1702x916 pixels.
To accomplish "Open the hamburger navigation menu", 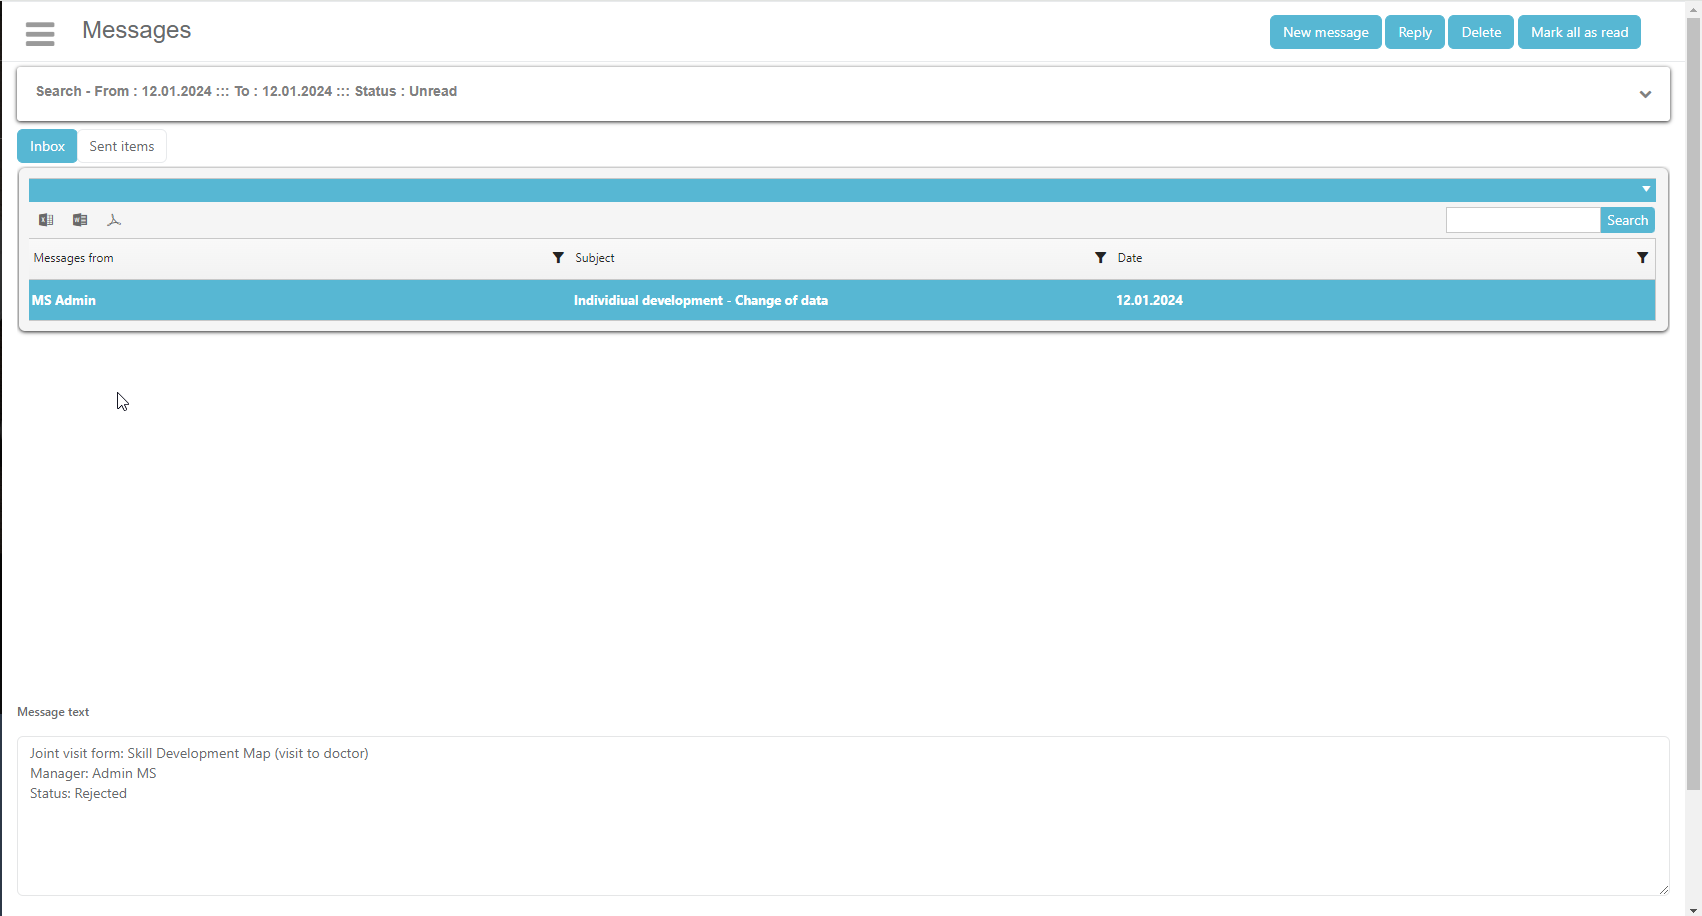I will point(40,34).
